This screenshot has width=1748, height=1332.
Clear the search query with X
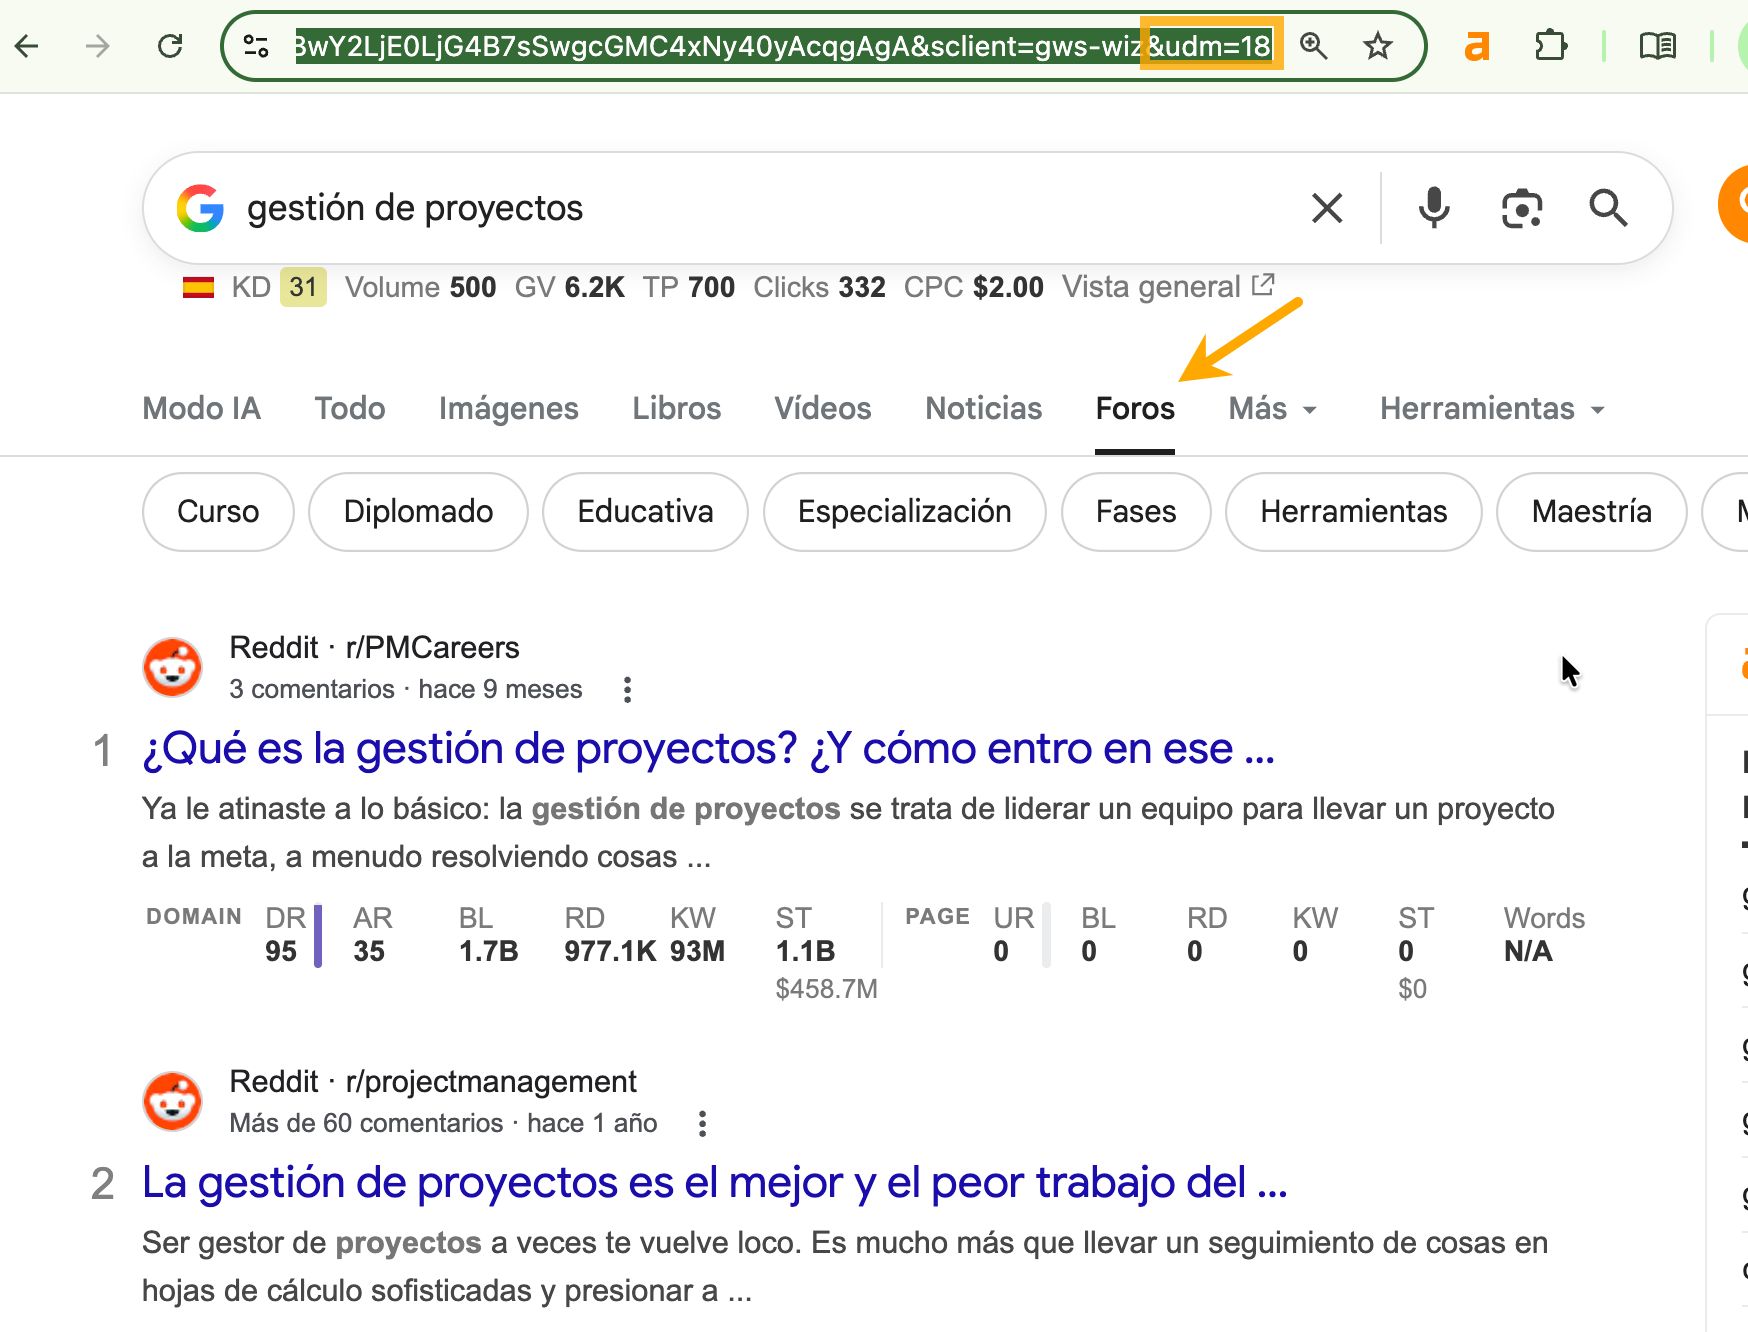pyautogui.click(x=1327, y=208)
